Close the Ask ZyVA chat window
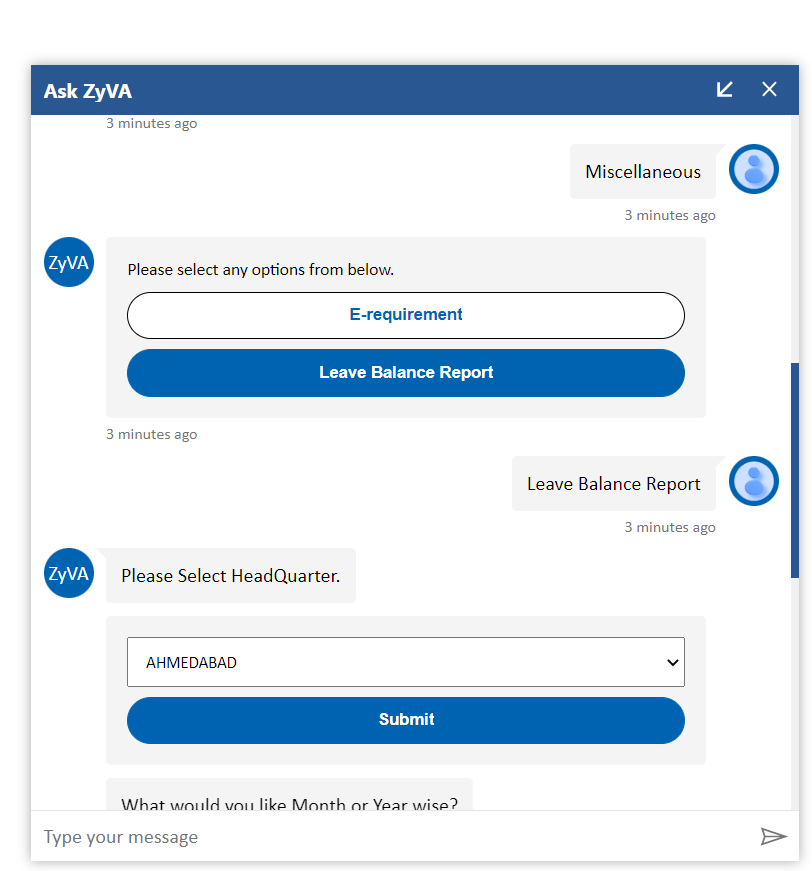 (769, 89)
